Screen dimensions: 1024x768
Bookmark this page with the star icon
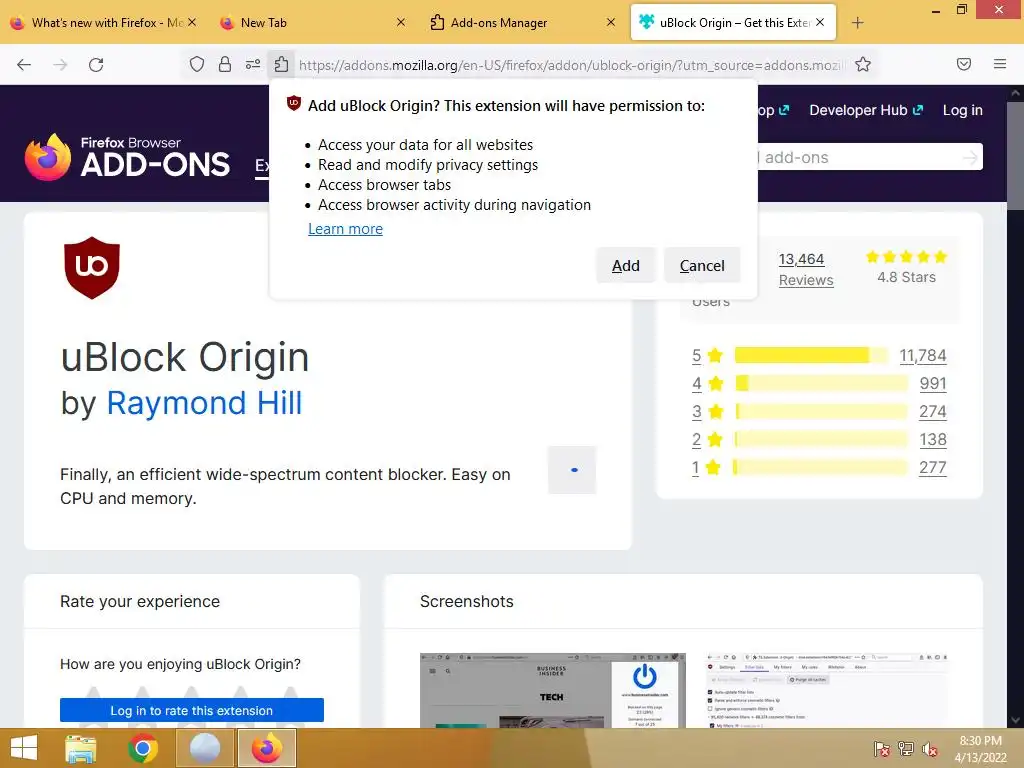(863, 64)
